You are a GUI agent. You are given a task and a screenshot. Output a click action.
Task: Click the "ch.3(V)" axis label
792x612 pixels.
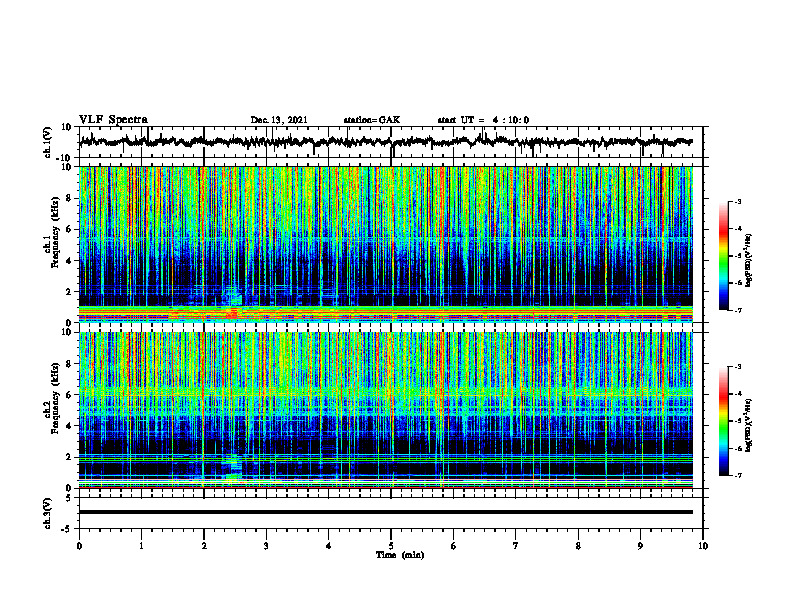(48, 513)
